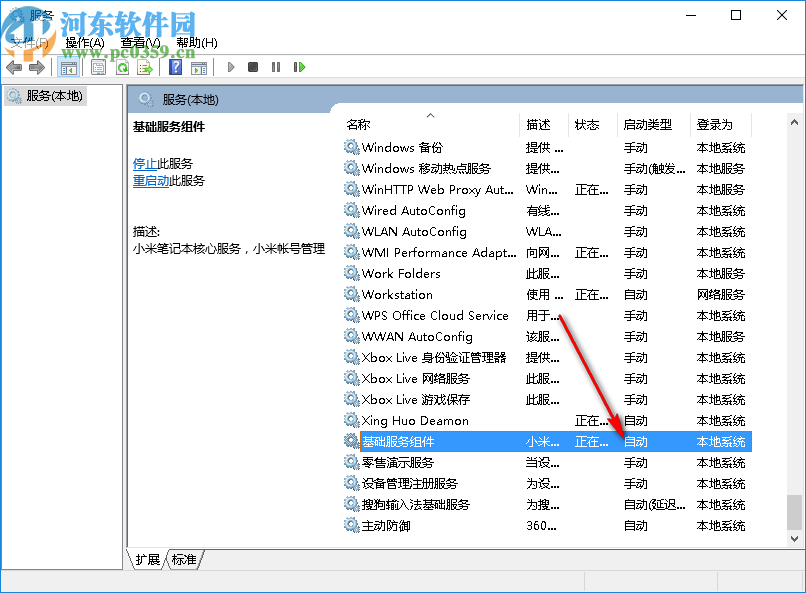Open the 查看(V) menu

click(x=140, y=43)
